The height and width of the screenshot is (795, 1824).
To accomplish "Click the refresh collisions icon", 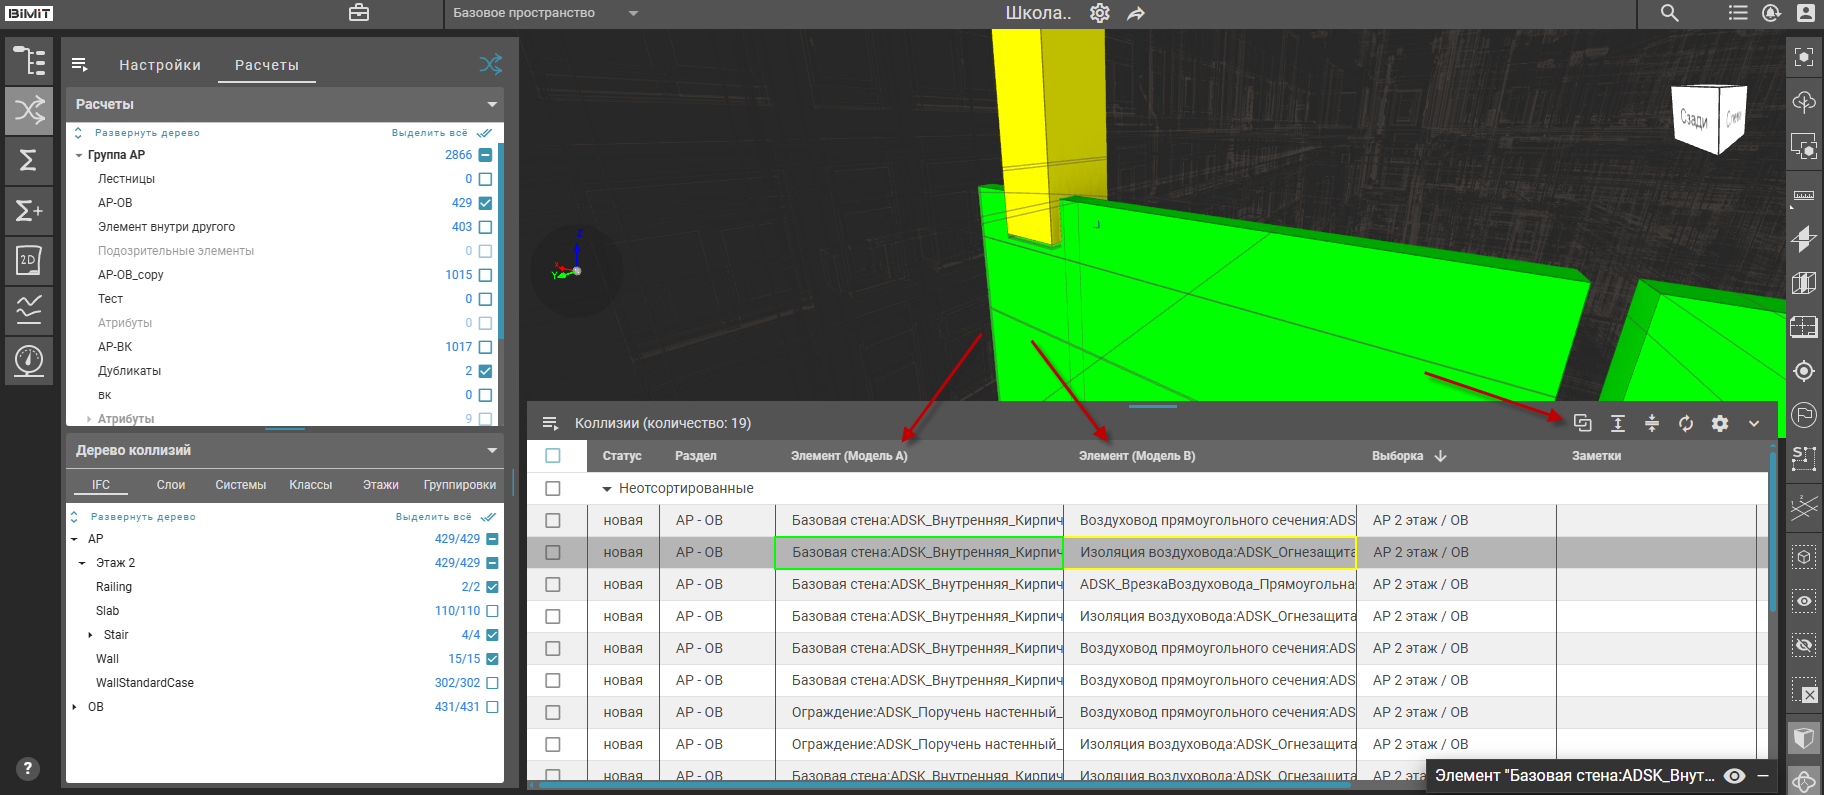I will [1686, 423].
